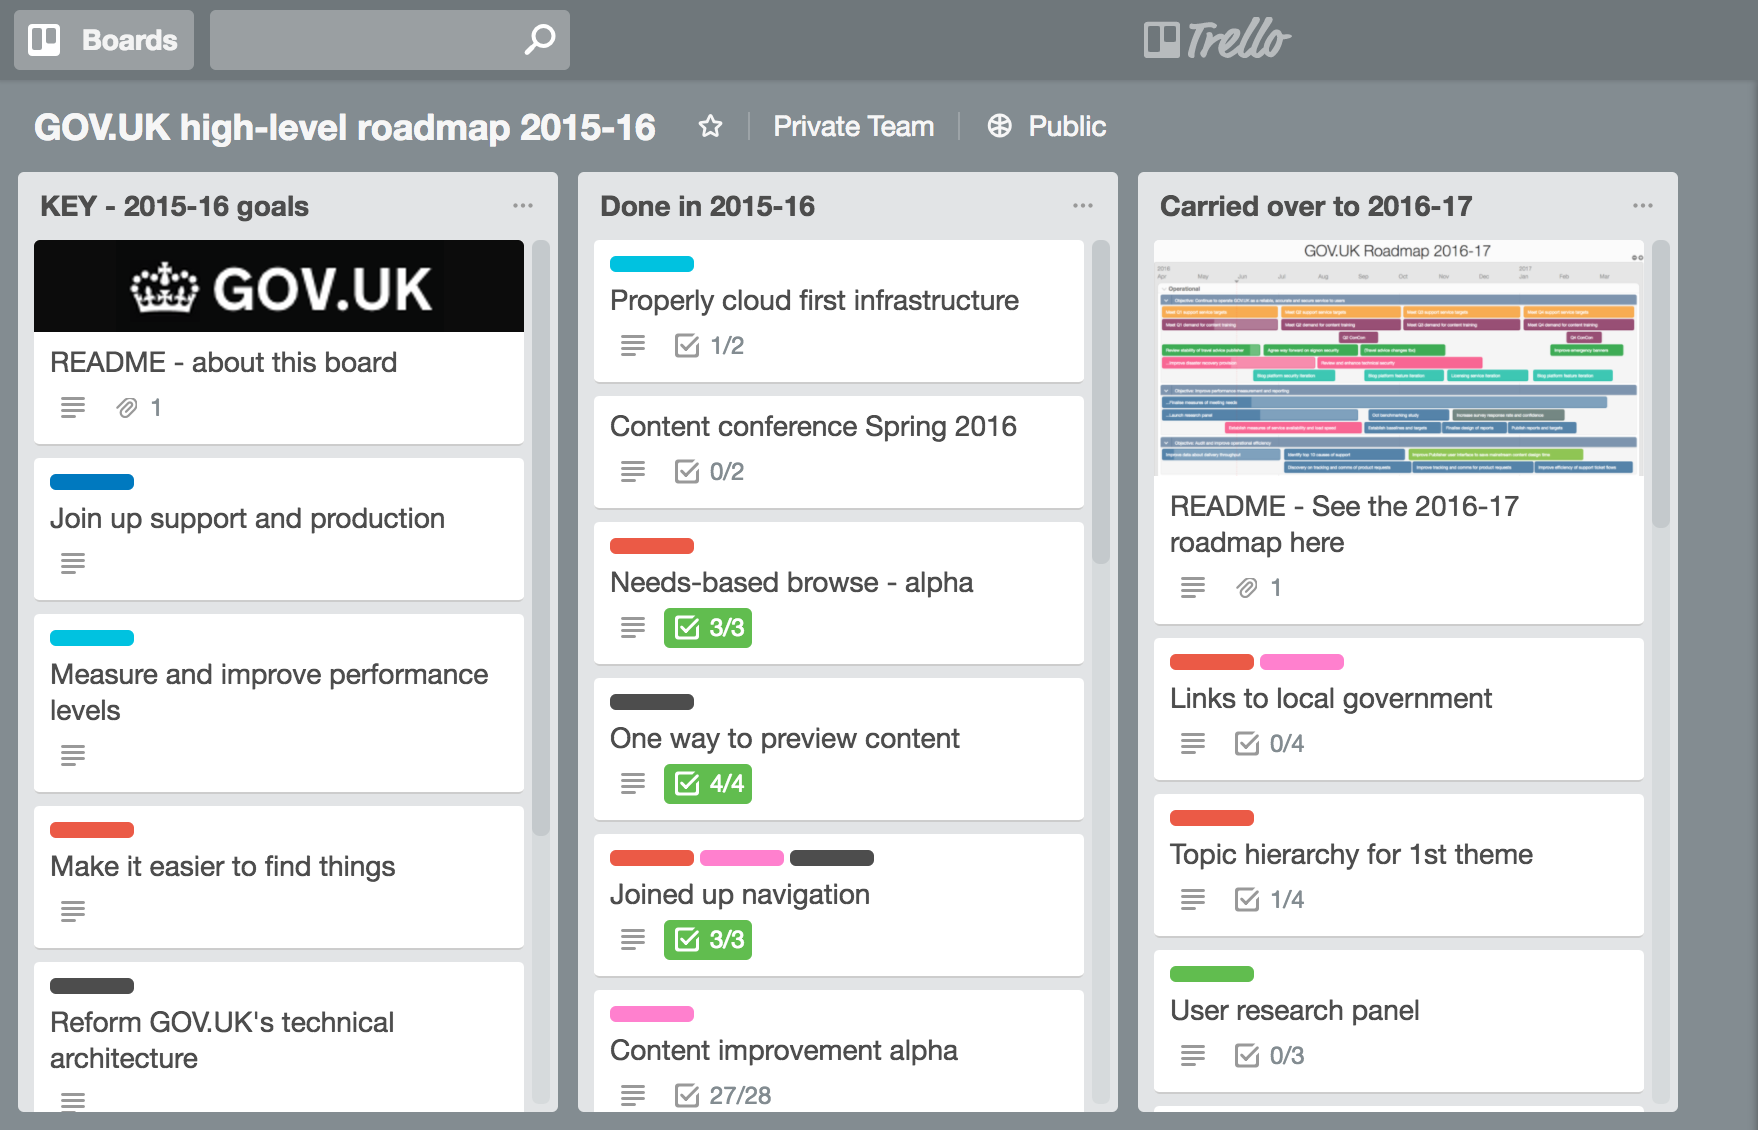Open the Boards menu
This screenshot has width=1758, height=1130.
point(104,40)
